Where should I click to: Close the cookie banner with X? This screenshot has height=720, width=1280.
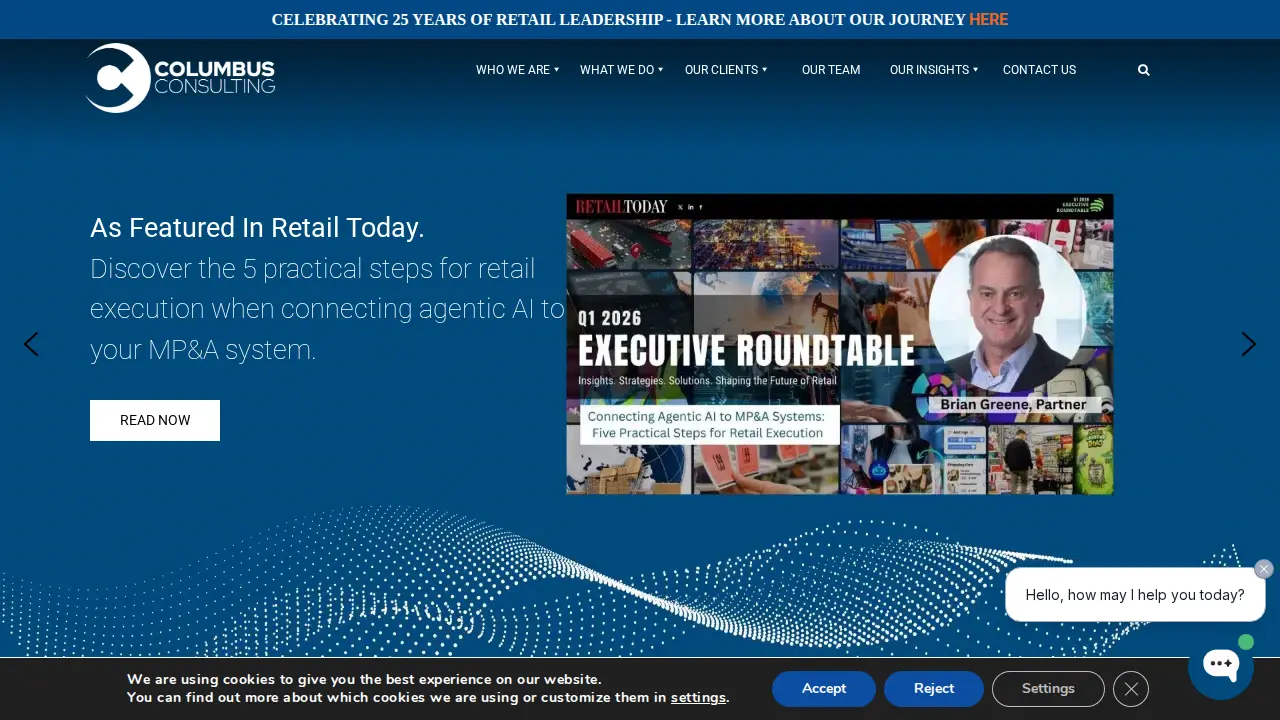tap(1131, 689)
